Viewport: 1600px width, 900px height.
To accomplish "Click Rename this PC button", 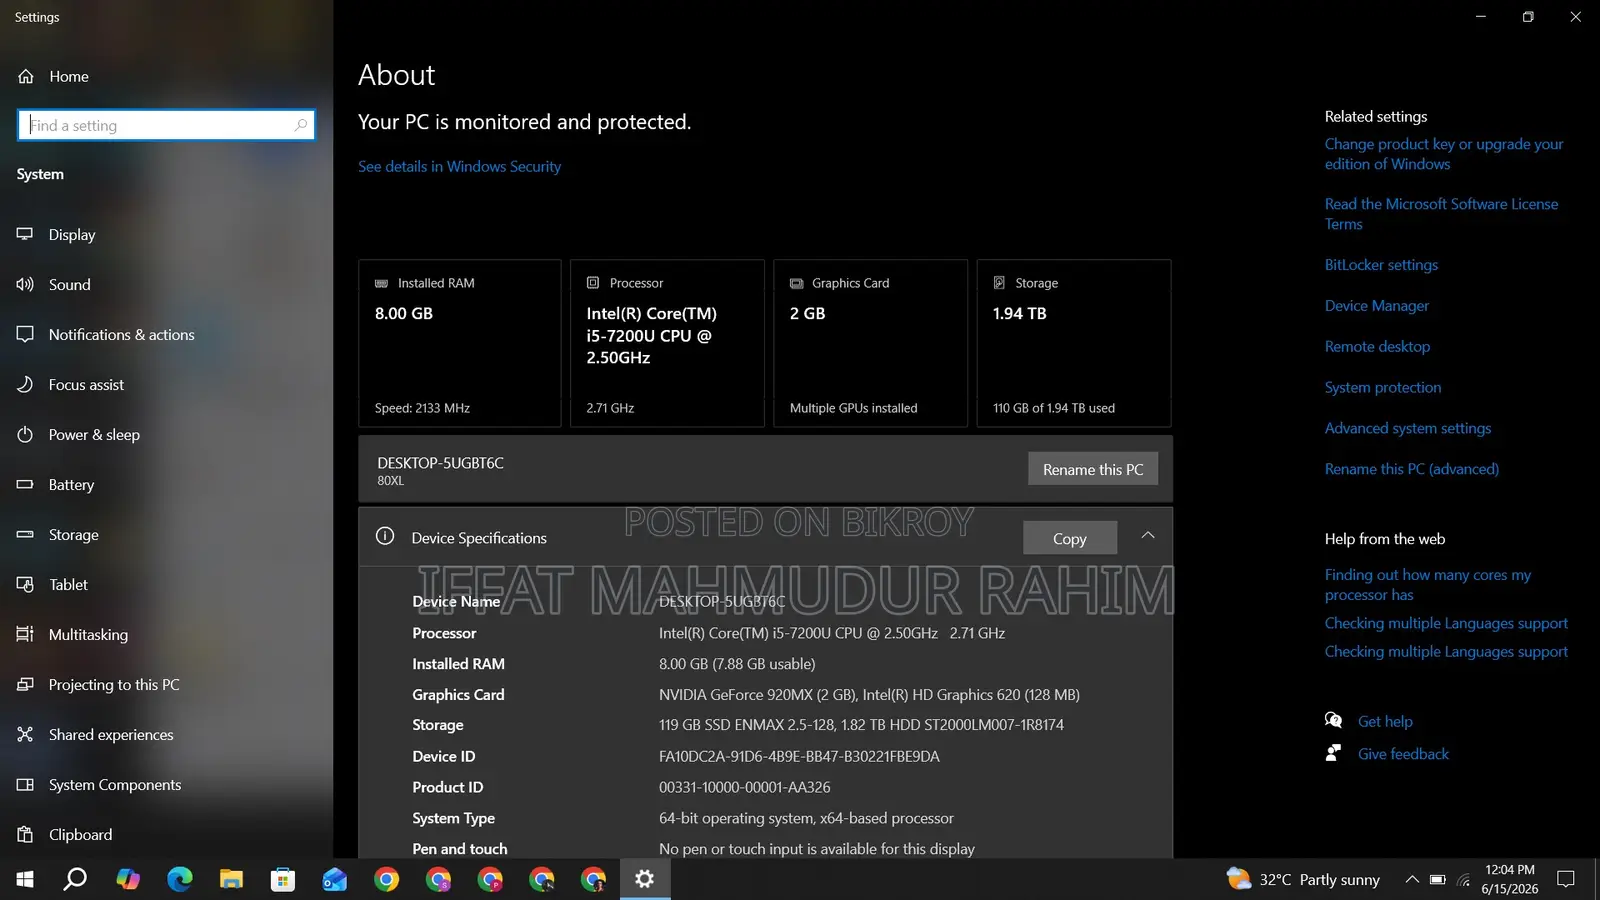I will pyautogui.click(x=1093, y=469).
